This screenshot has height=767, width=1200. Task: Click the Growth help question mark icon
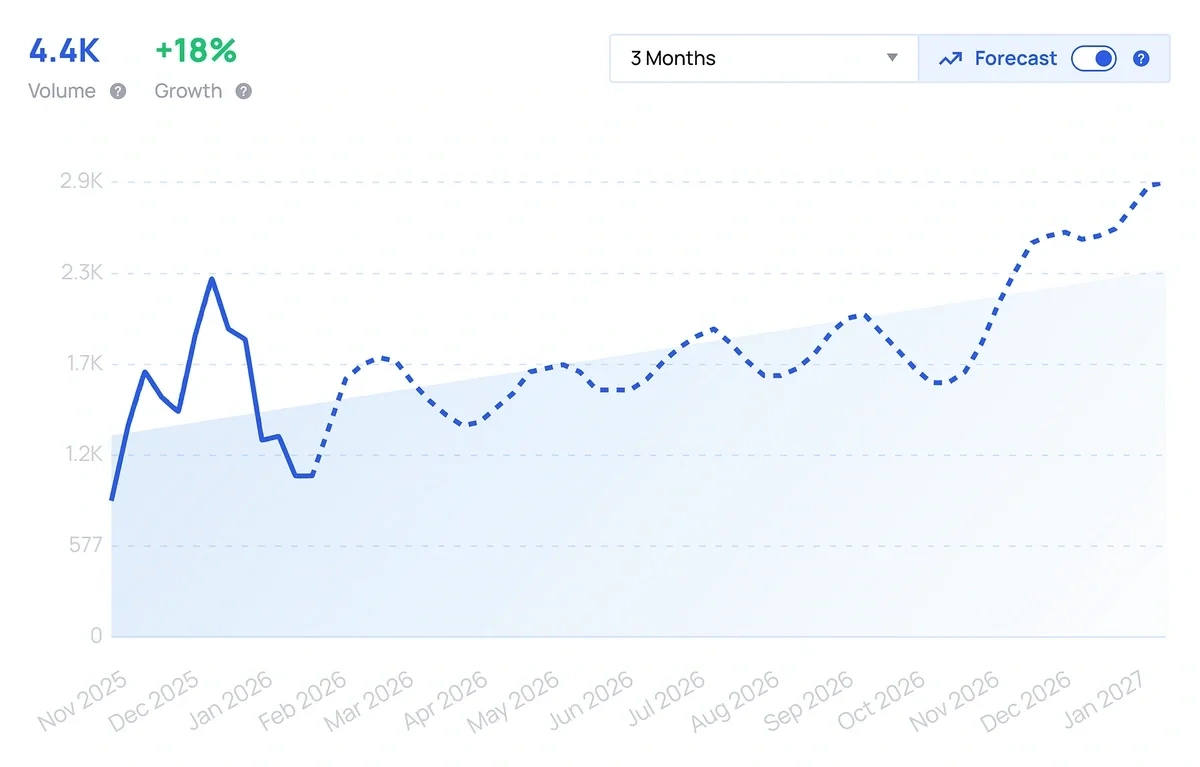[243, 91]
